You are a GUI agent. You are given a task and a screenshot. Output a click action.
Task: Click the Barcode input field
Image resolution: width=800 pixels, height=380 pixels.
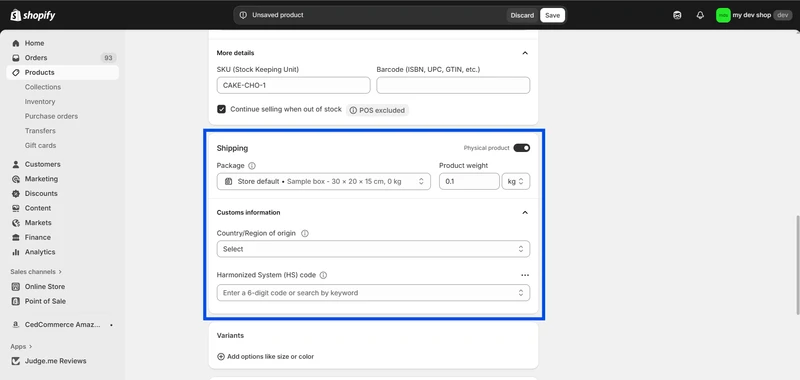(x=453, y=86)
